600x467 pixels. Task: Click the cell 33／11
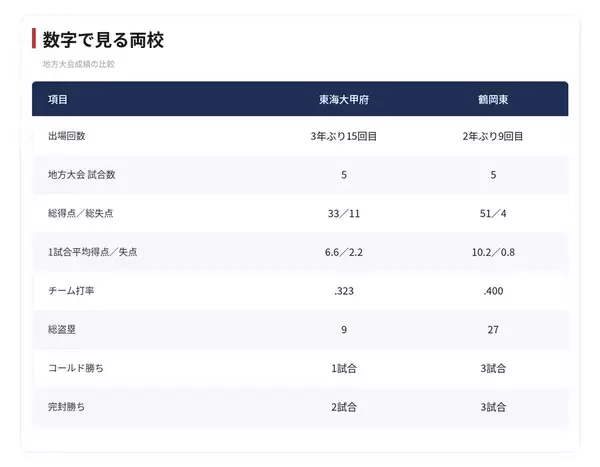click(344, 214)
